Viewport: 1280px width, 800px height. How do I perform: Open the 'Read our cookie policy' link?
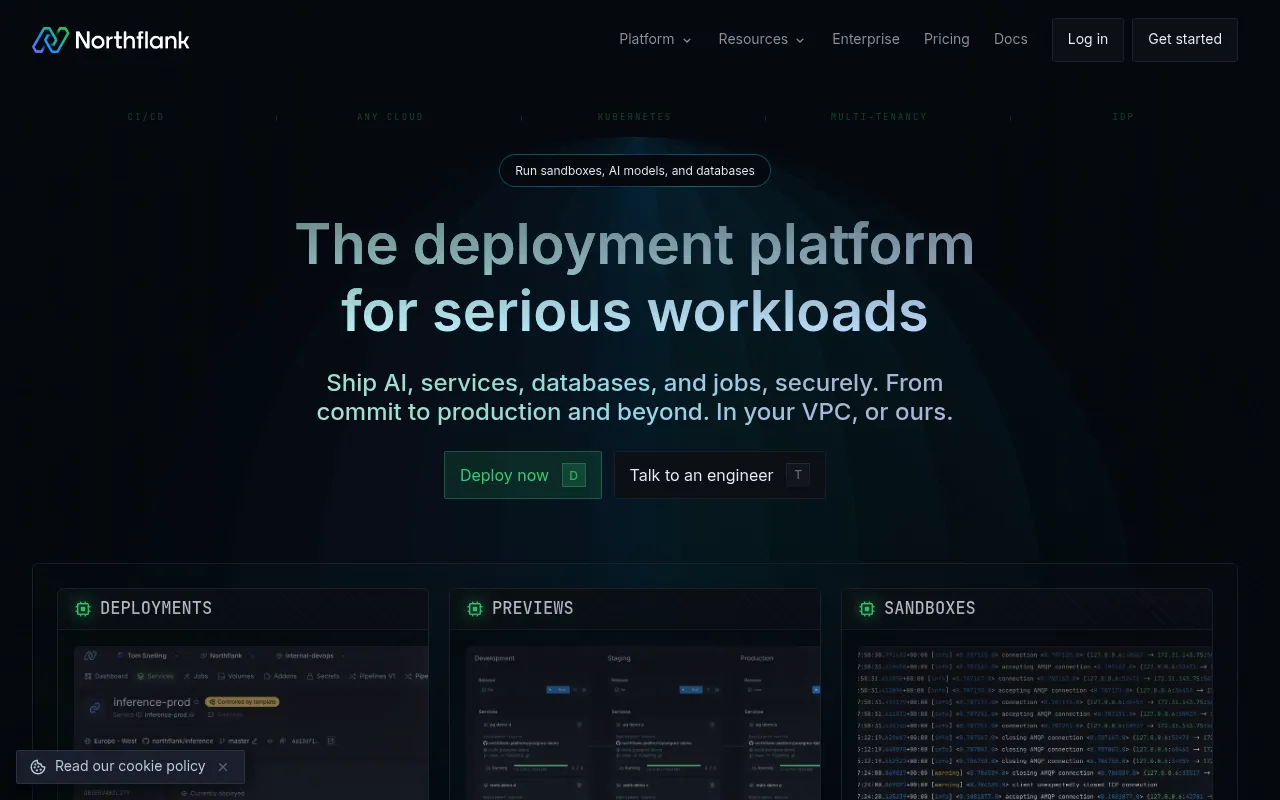tap(130, 766)
